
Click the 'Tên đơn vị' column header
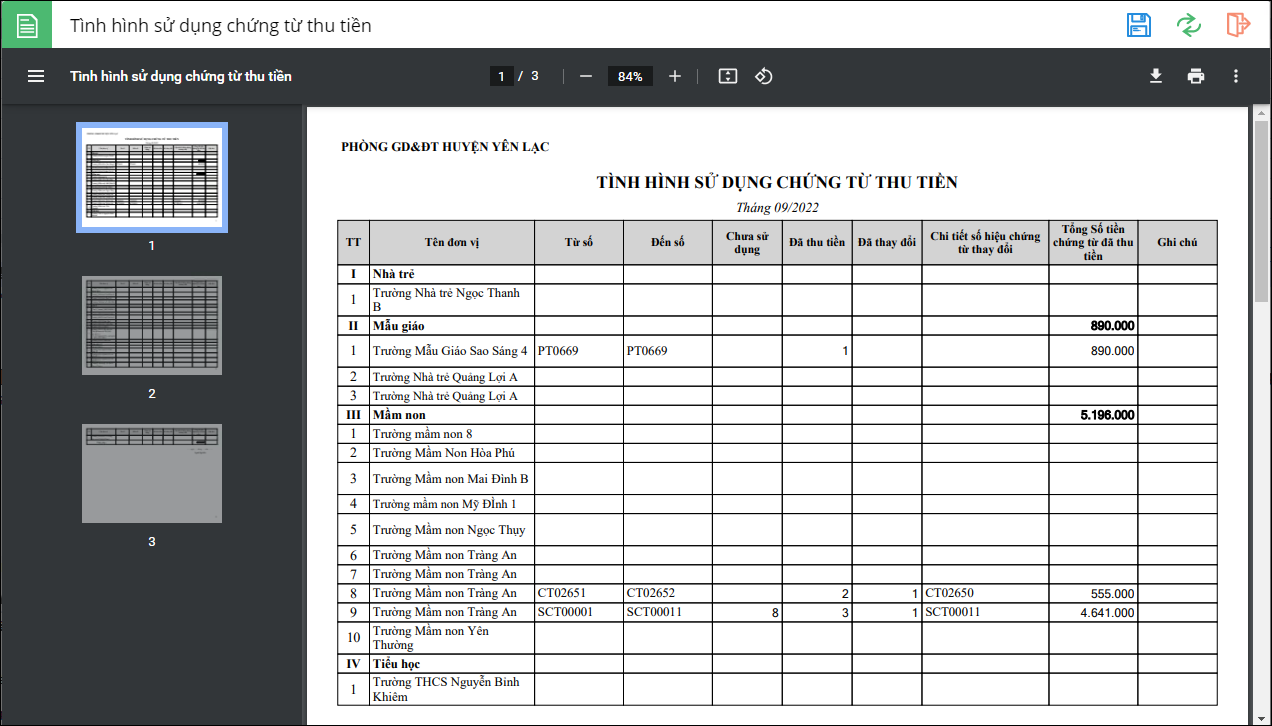tap(451, 242)
